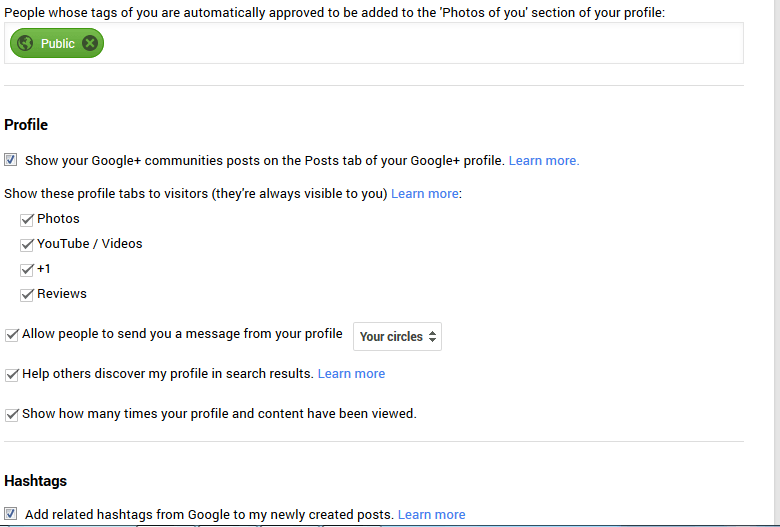The height and width of the screenshot is (527, 780).
Task: Uncheck Add related hashtags from Google checkbox
Action: (10, 514)
